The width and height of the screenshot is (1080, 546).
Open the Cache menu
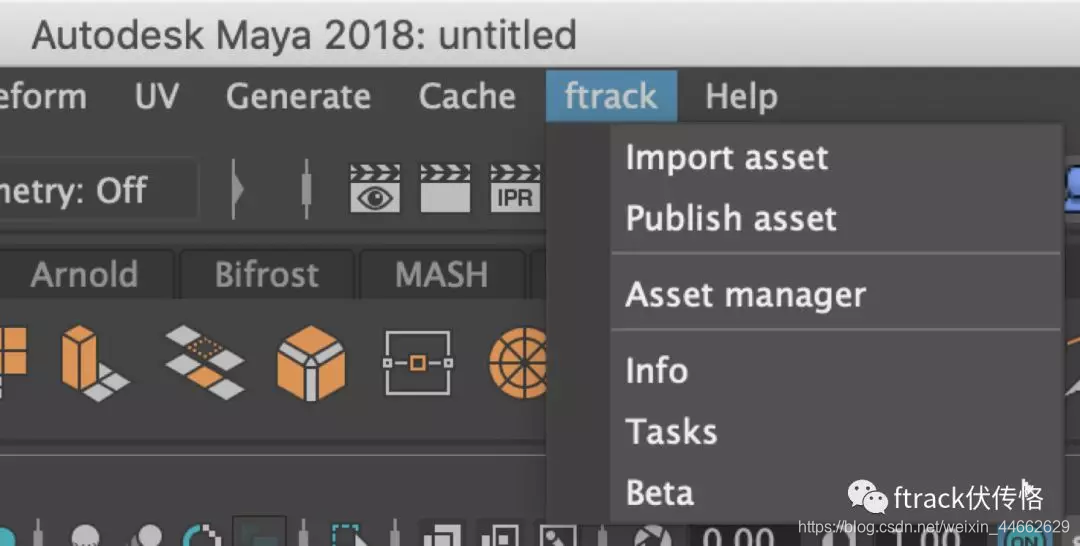click(x=467, y=96)
